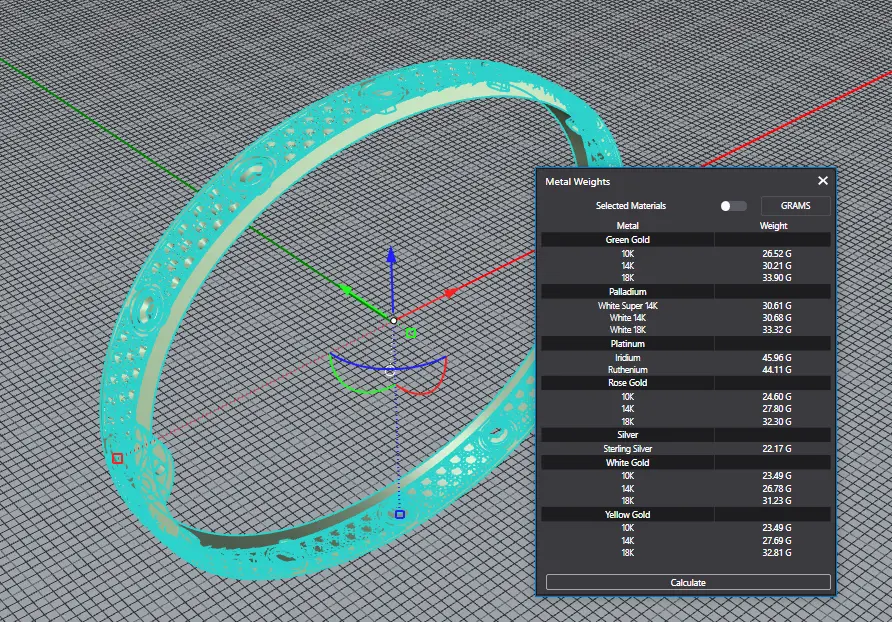Select the Palladium group header
892x622 pixels.
coord(686,291)
